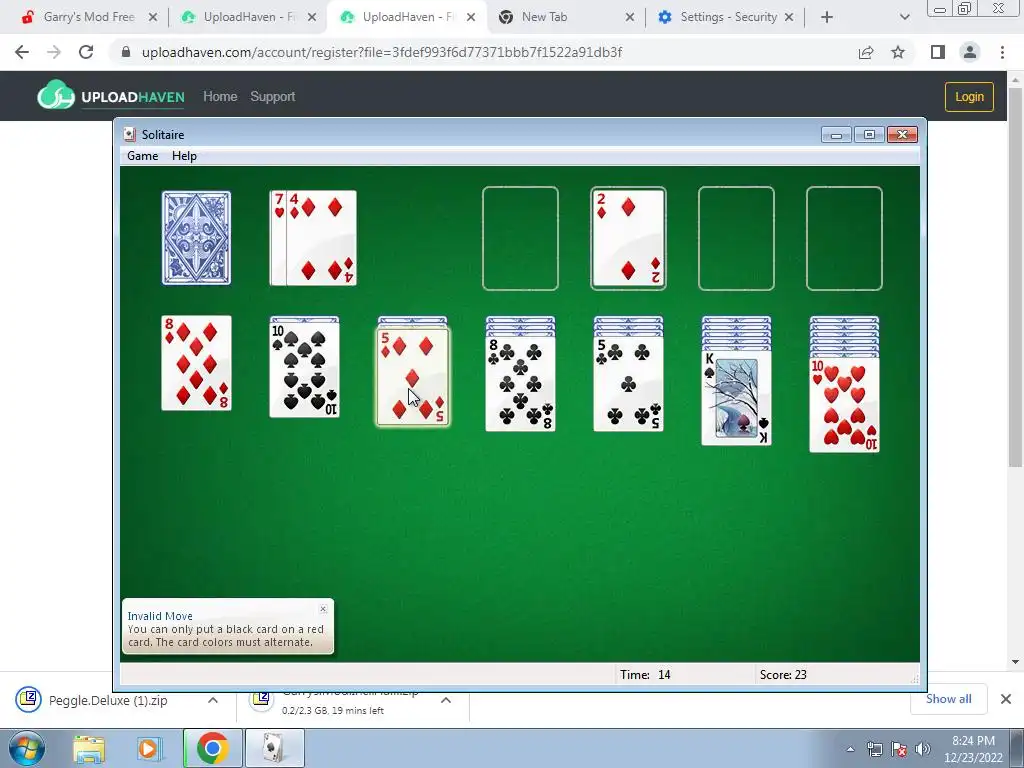This screenshot has height=768, width=1024.
Task: Launch Windows Media Player from taskbar
Action: (148, 748)
